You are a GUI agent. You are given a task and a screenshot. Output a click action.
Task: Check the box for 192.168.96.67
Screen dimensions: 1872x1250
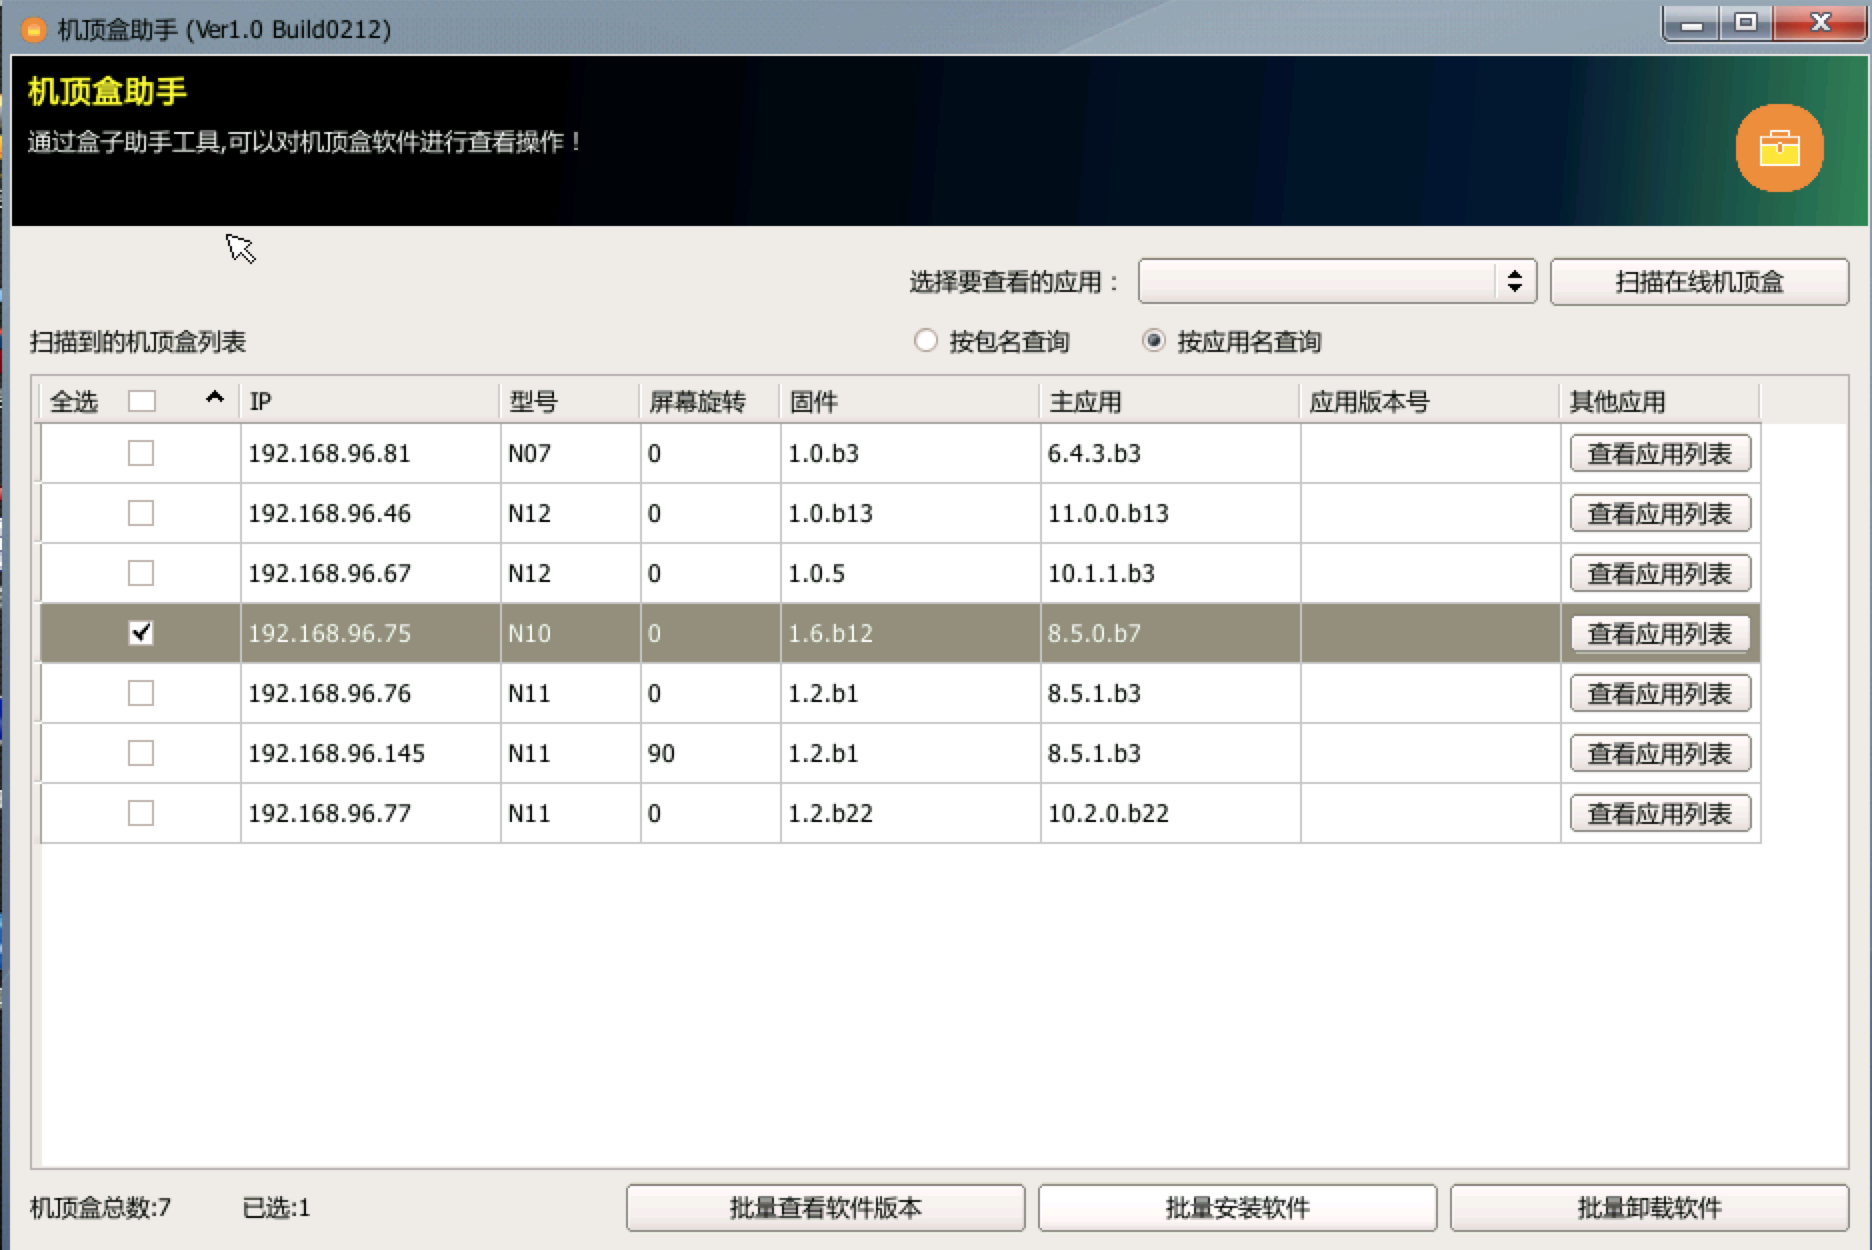pos(141,573)
